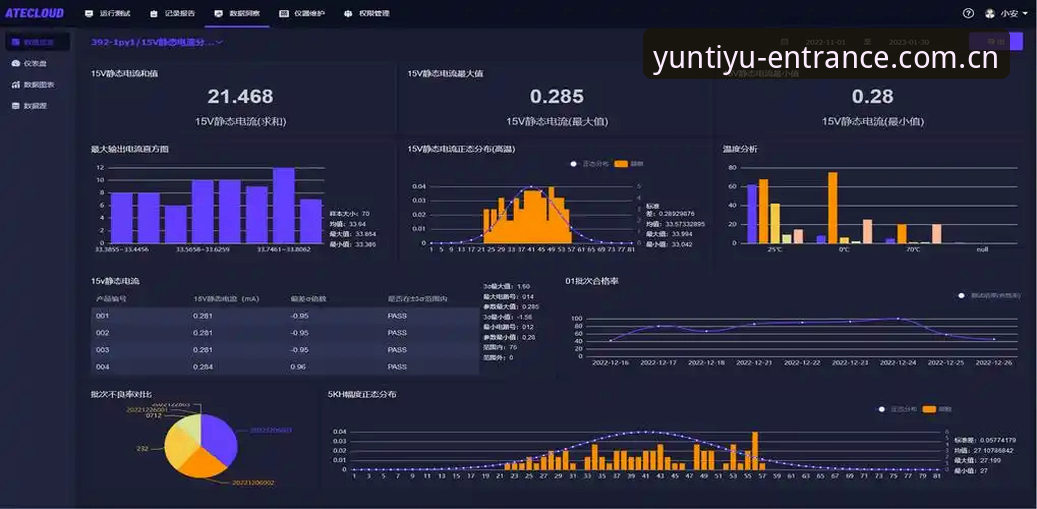Select product row 003 in the table

284,350
